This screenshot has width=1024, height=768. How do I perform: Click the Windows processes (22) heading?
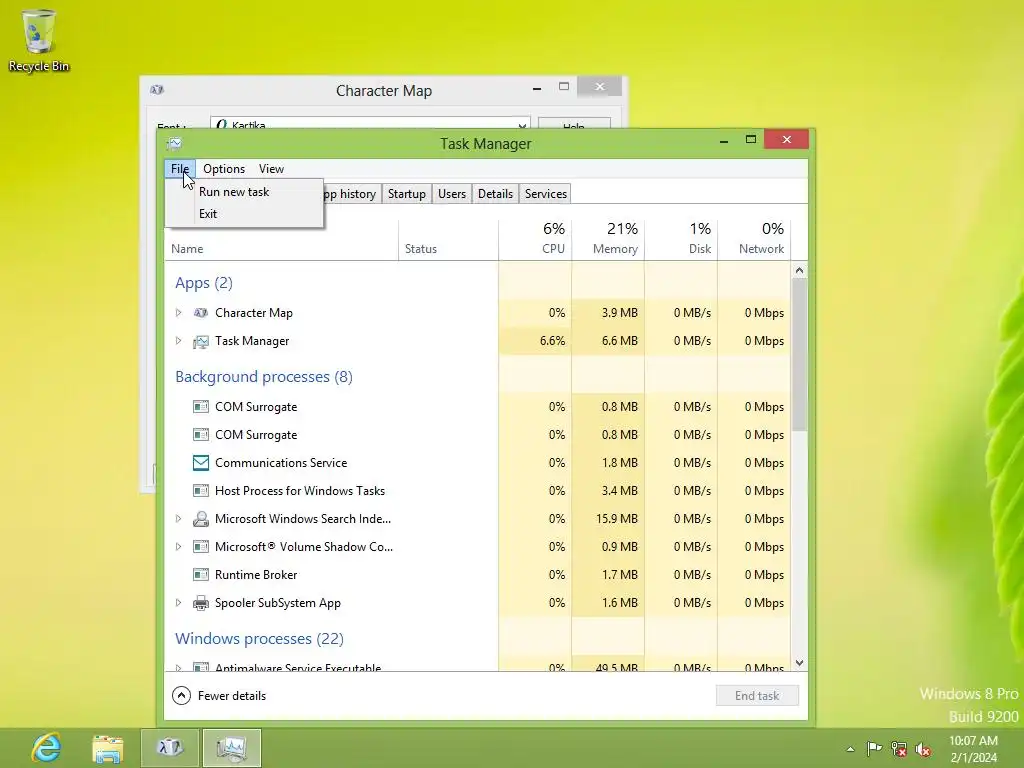tap(259, 639)
